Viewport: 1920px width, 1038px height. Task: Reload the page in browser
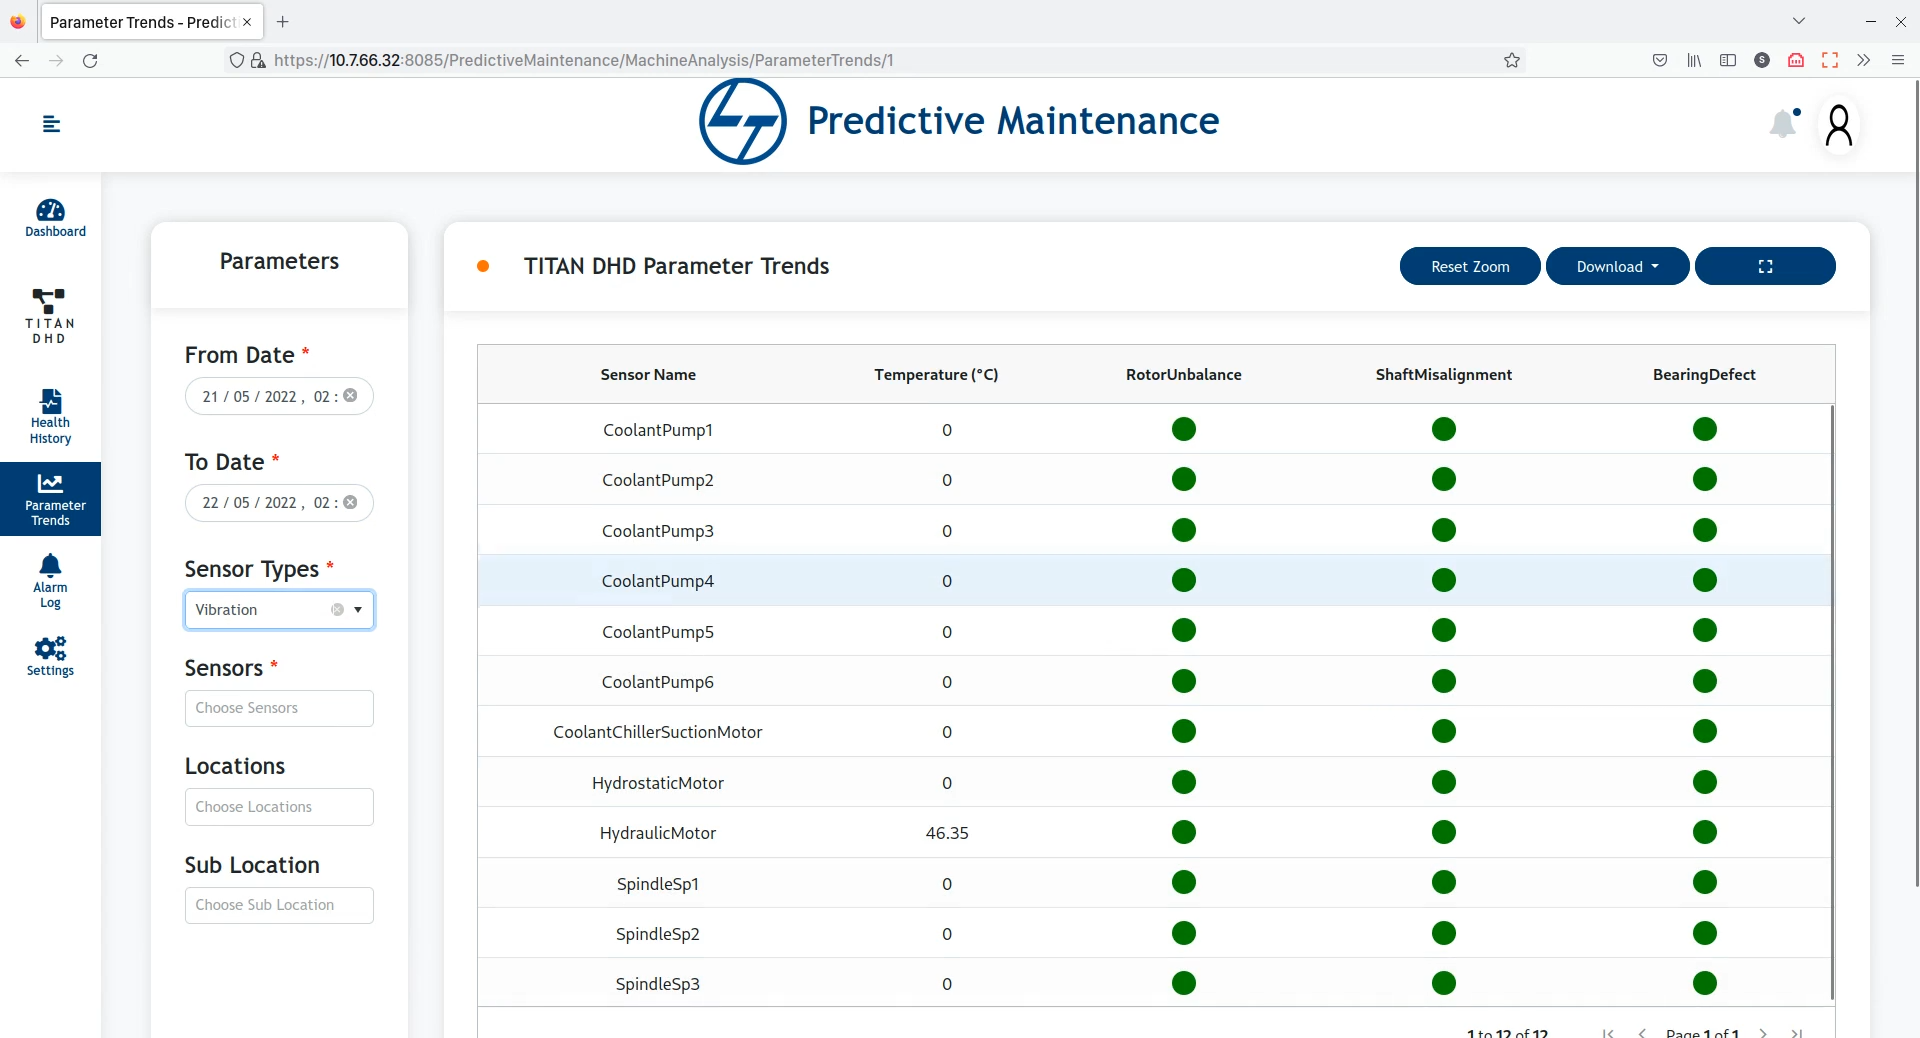point(90,60)
